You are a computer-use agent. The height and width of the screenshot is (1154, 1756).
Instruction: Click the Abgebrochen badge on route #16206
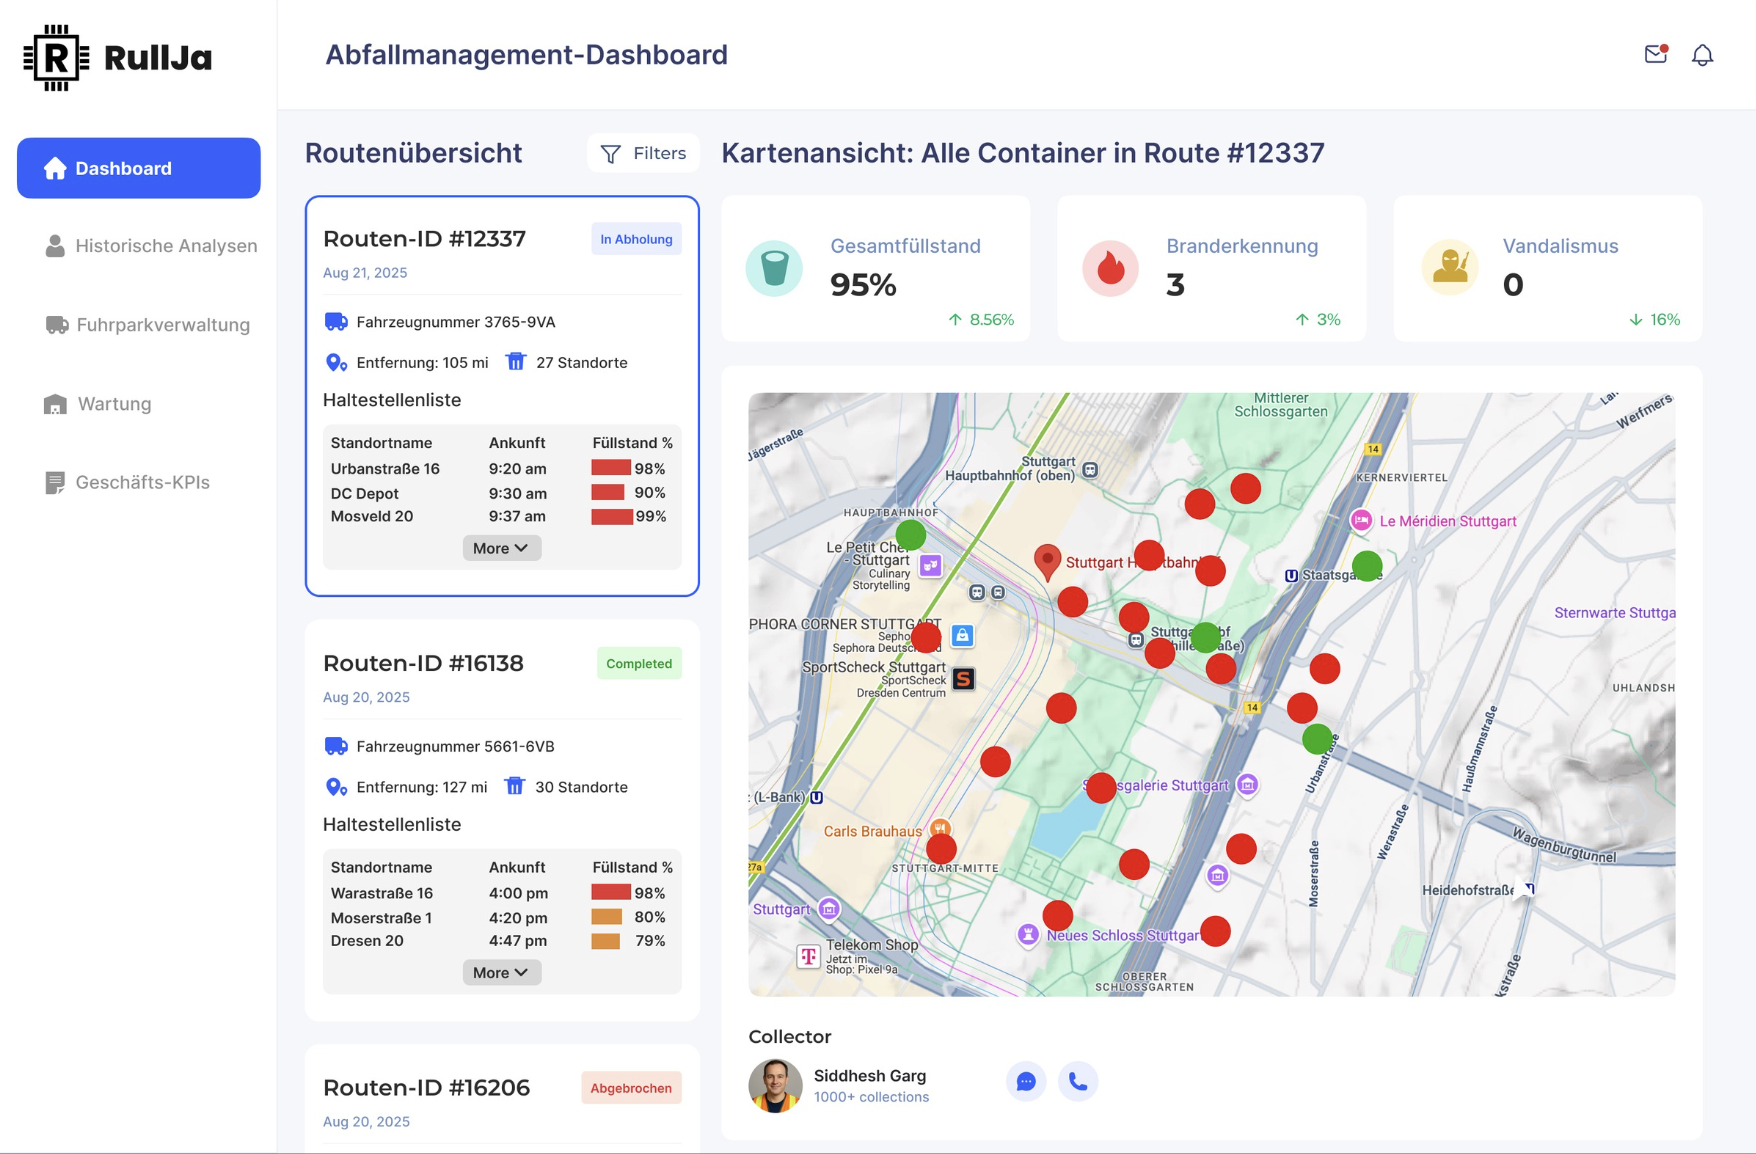tap(631, 1088)
